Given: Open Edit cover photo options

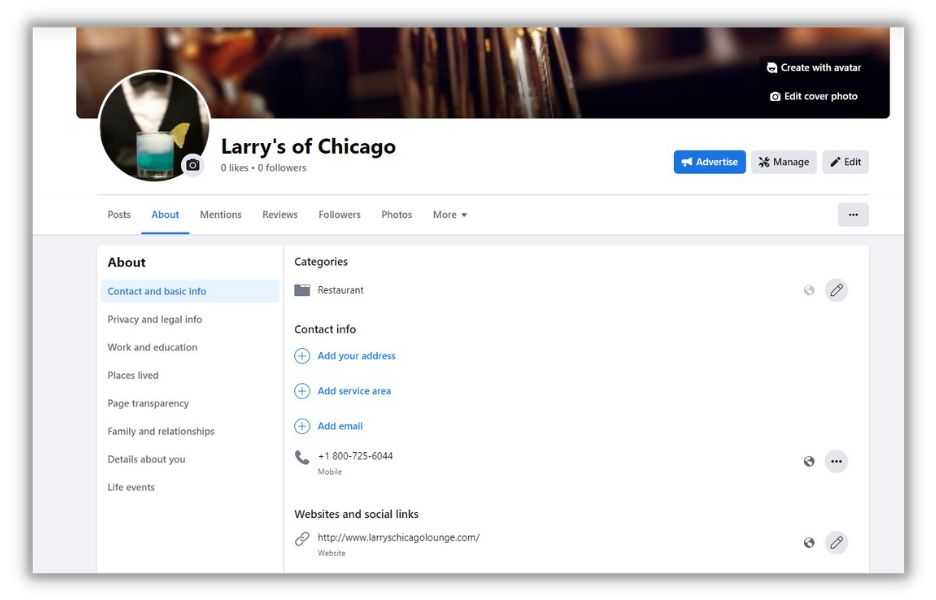Looking at the screenshot, I should [x=813, y=97].
